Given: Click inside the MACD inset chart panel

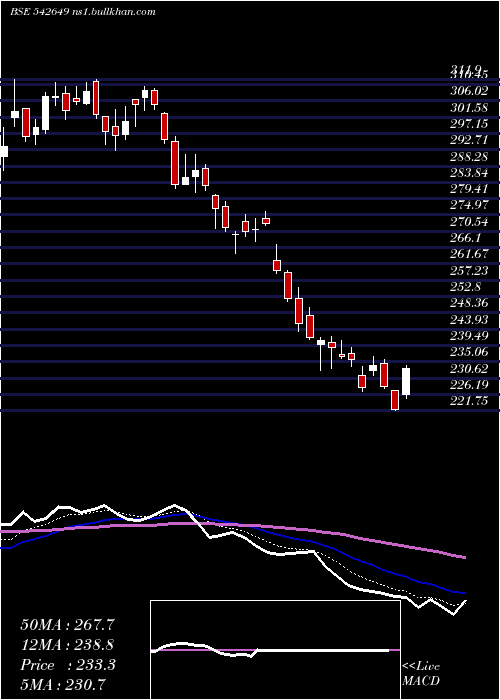Looking at the screenshot, I should [x=275, y=650].
